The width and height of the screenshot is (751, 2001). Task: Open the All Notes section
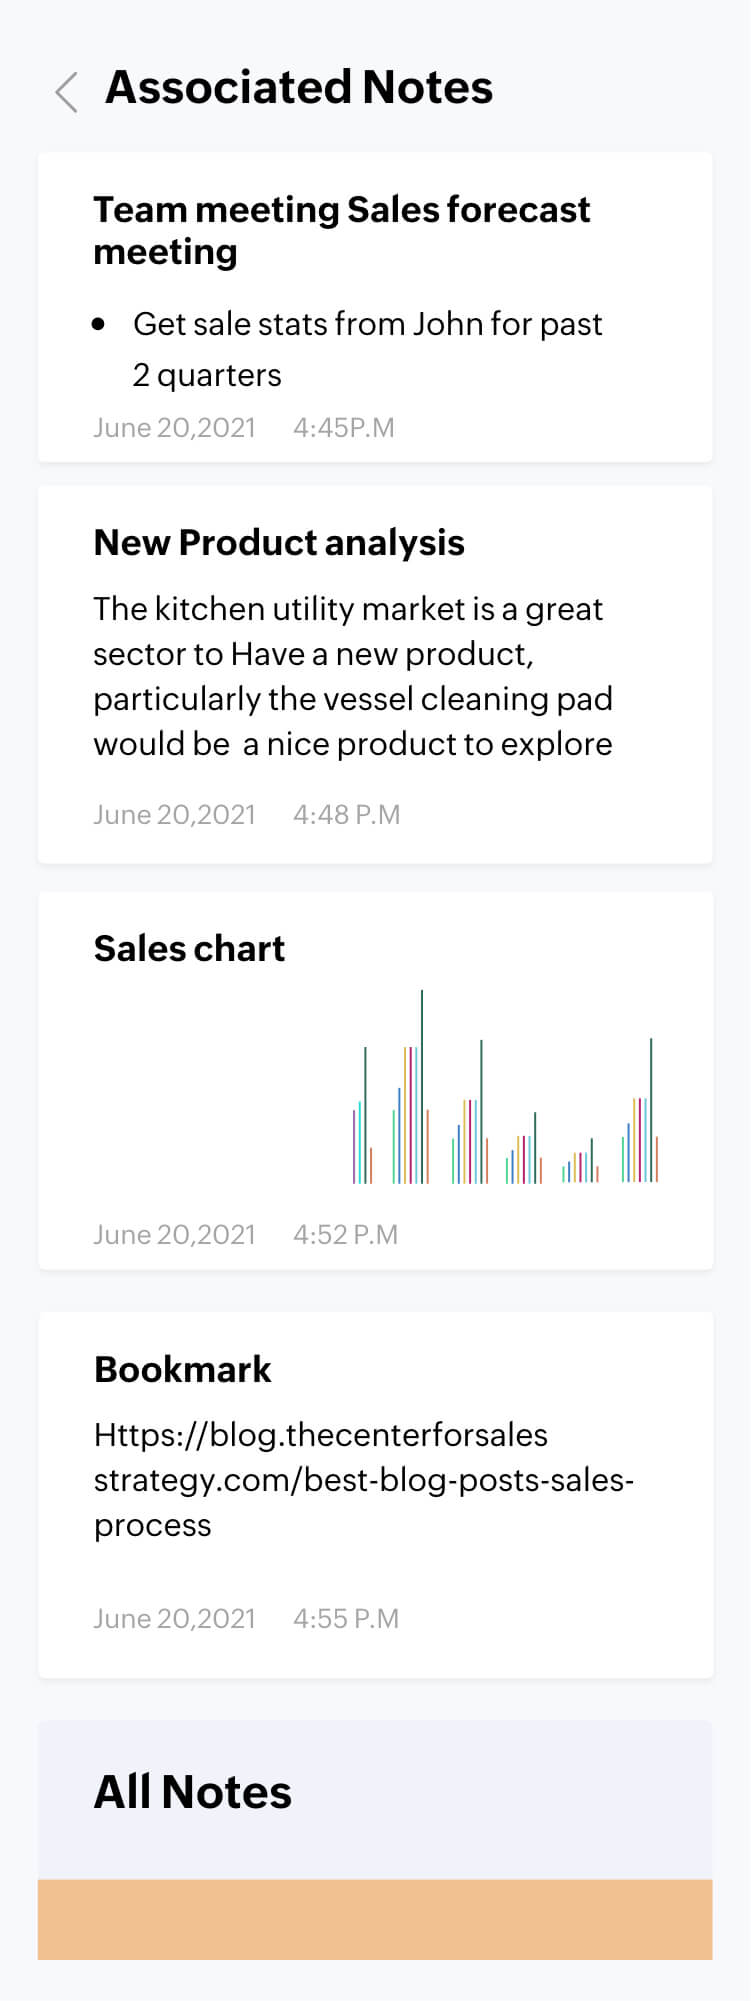click(x=192, y=1793)
